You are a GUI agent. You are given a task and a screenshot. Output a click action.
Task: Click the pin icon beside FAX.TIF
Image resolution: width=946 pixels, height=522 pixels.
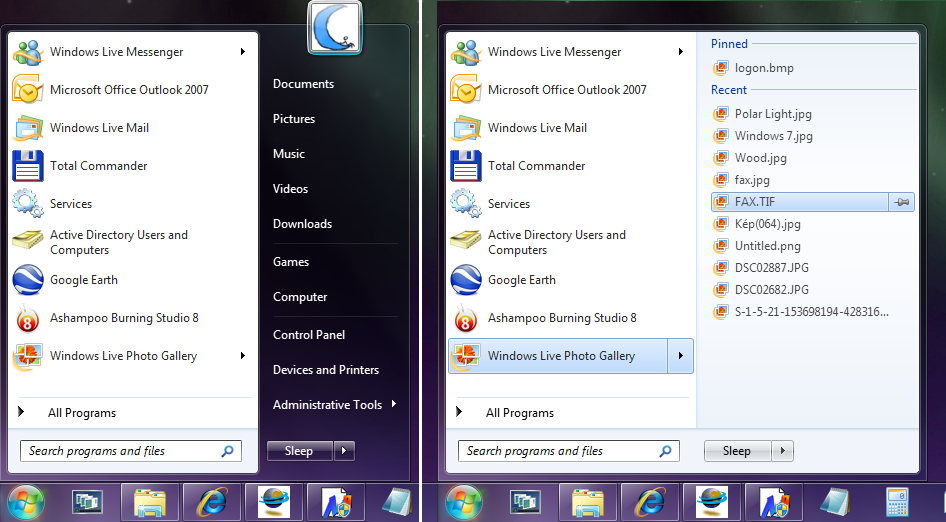pos(901,202)
